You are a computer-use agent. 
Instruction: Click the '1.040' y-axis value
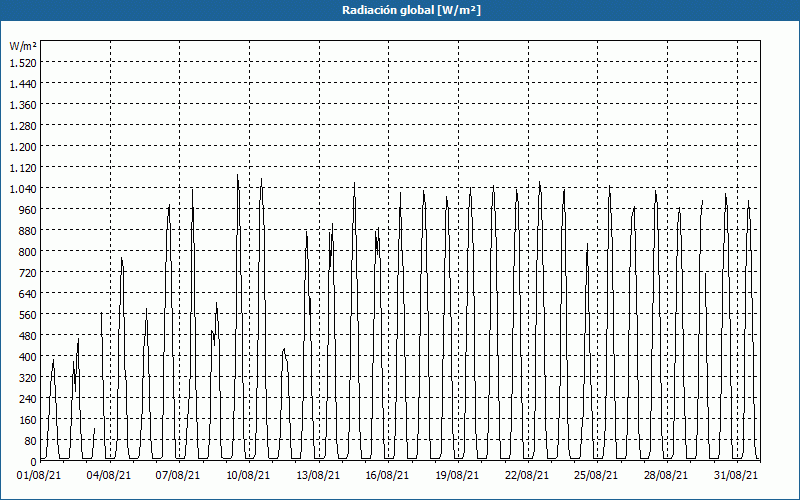23,189
